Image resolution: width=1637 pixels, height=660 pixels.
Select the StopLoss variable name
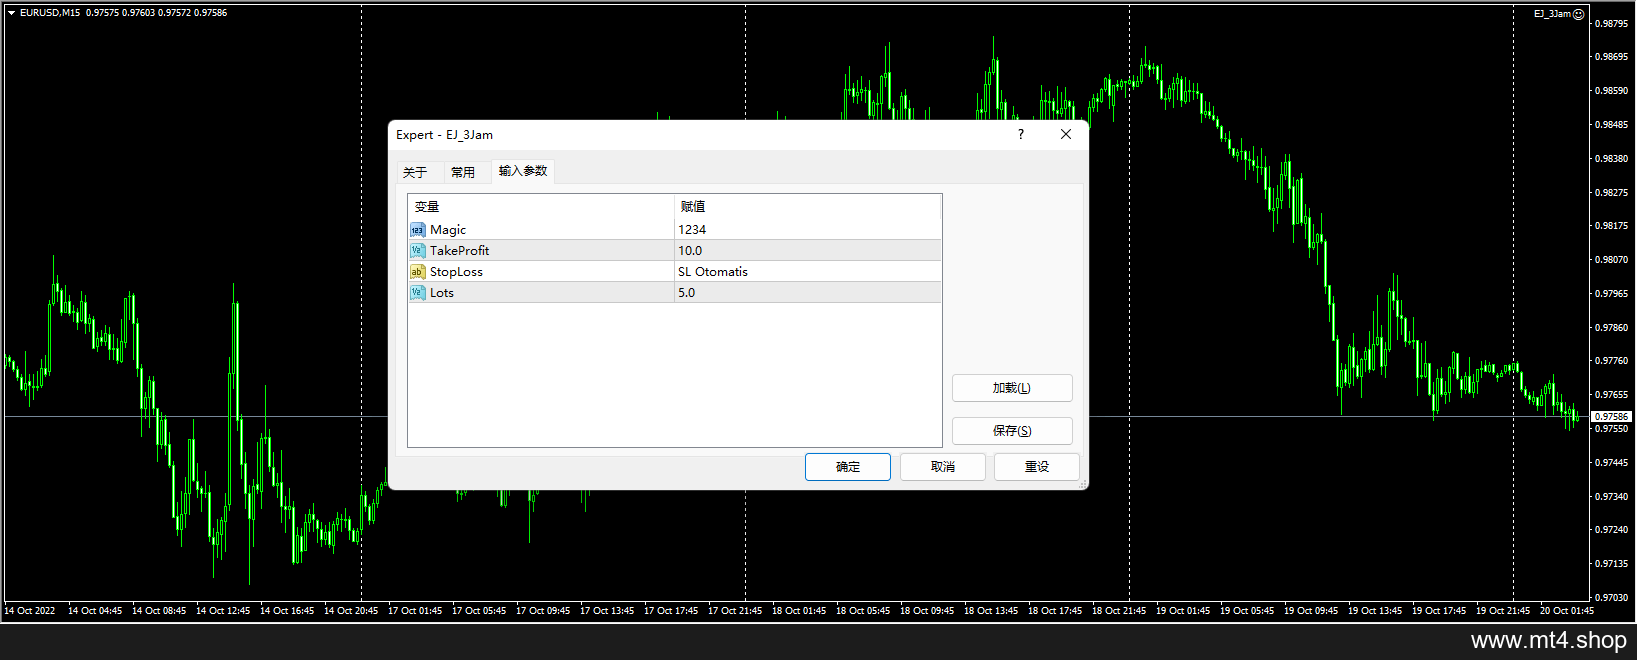tap(456, 272)
